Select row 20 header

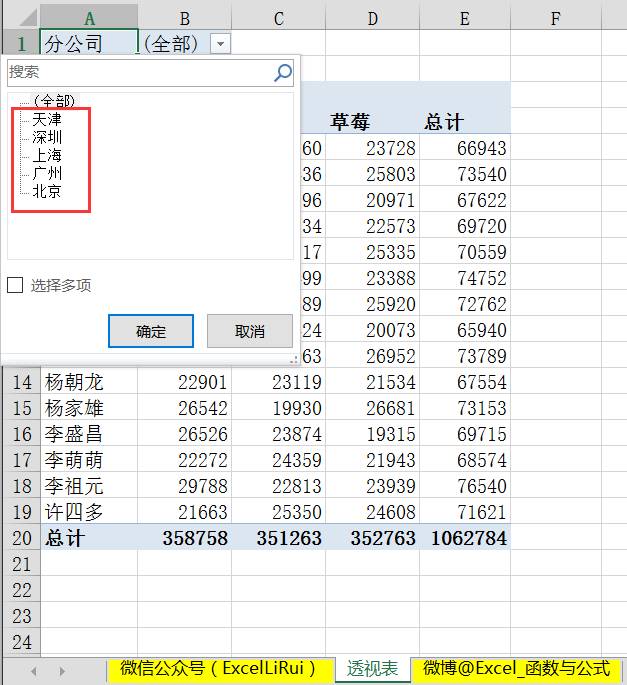pos(22,538)
